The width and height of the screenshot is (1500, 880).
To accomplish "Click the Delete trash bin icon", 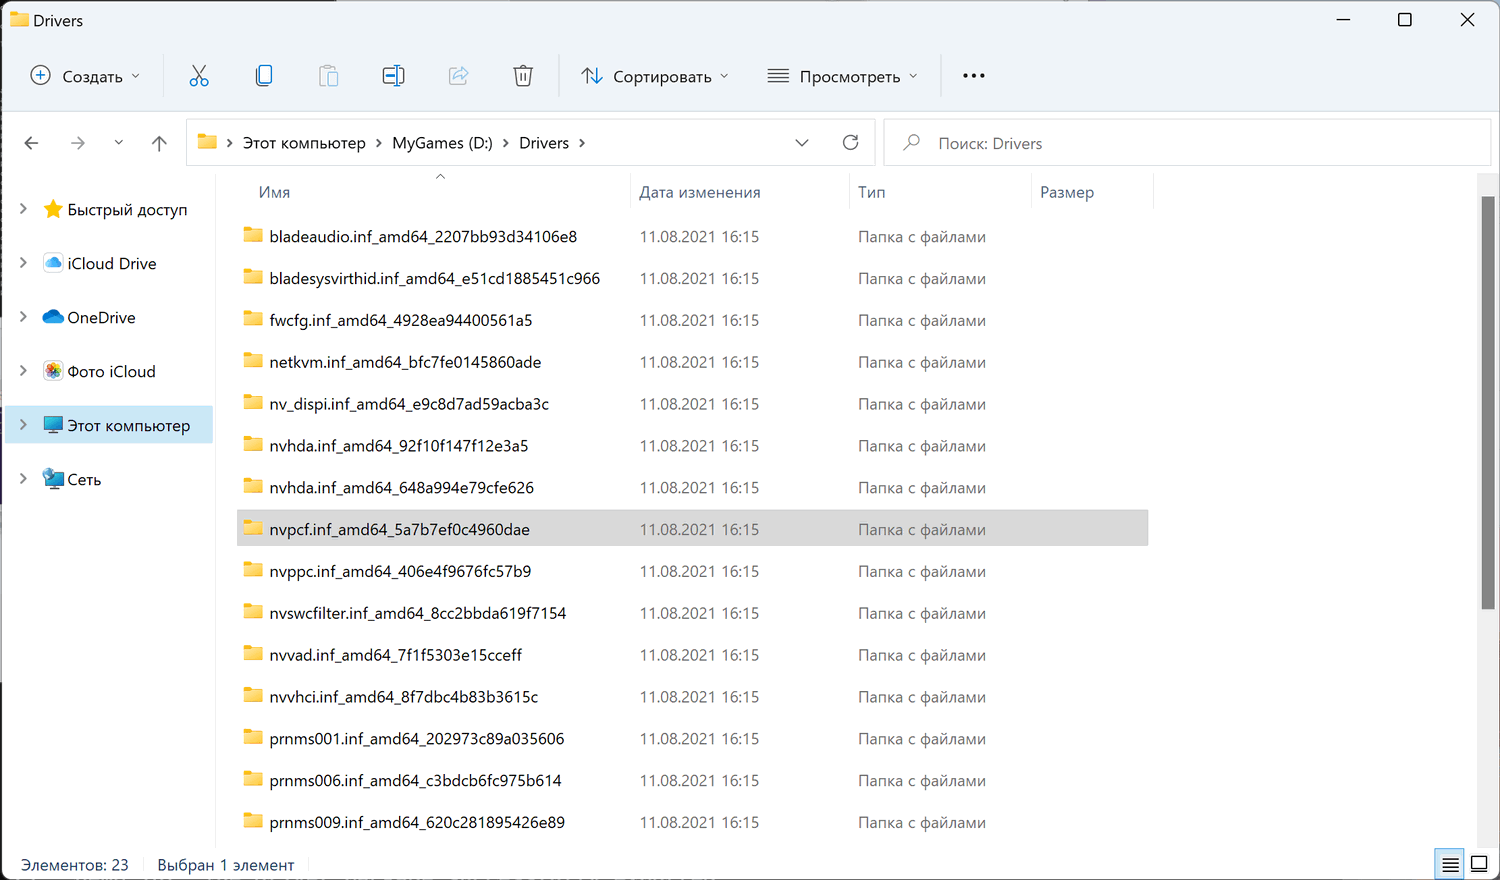I will (x=523, y=76).
